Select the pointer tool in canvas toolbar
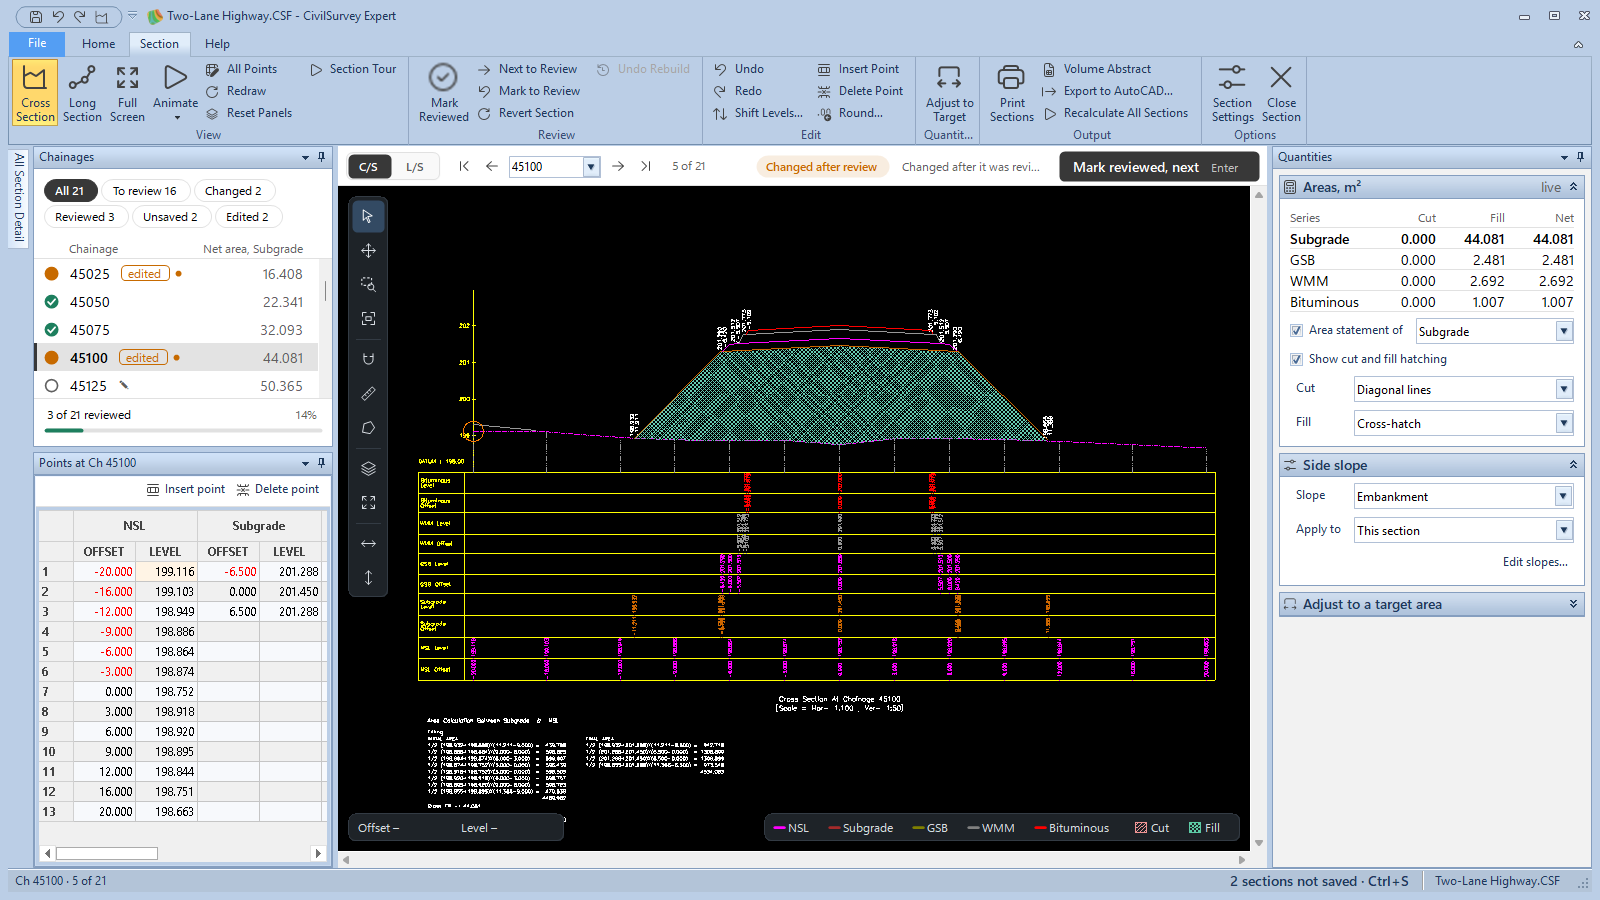1600x900 pixels. click(x=368, y=216)
